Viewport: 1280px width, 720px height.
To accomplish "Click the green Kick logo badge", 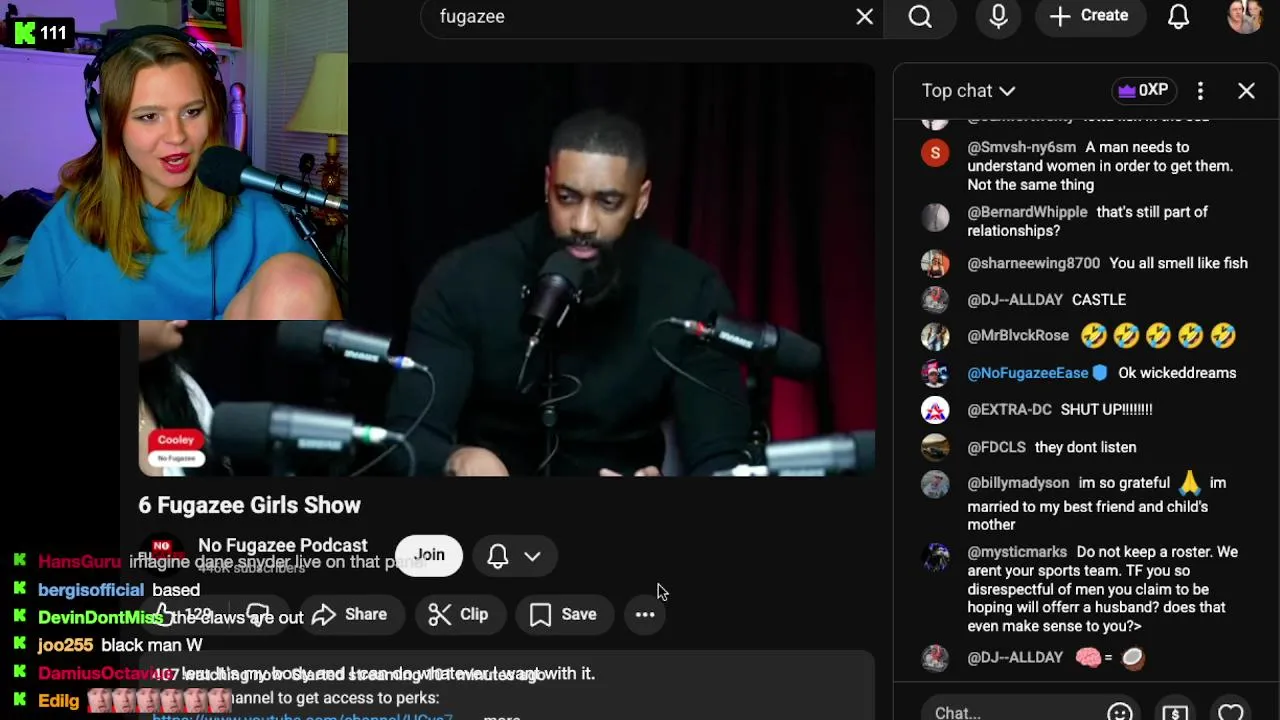I will [x=26, y=33].
